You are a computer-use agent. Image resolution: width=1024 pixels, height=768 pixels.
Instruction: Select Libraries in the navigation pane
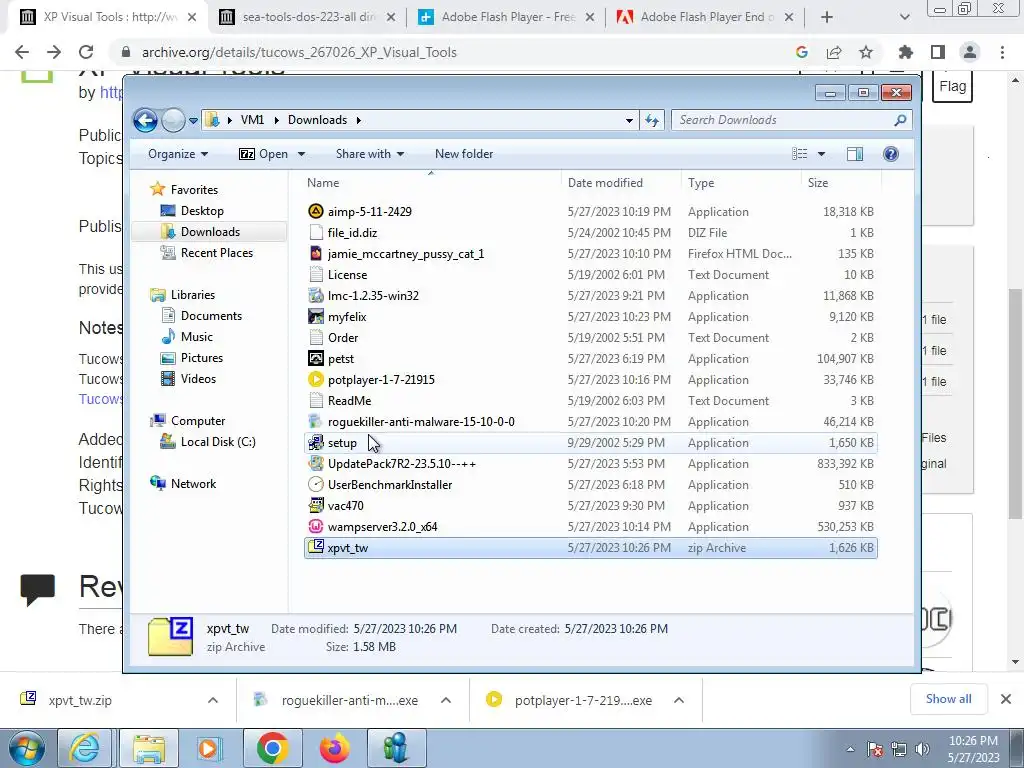[x=193, y=295]
